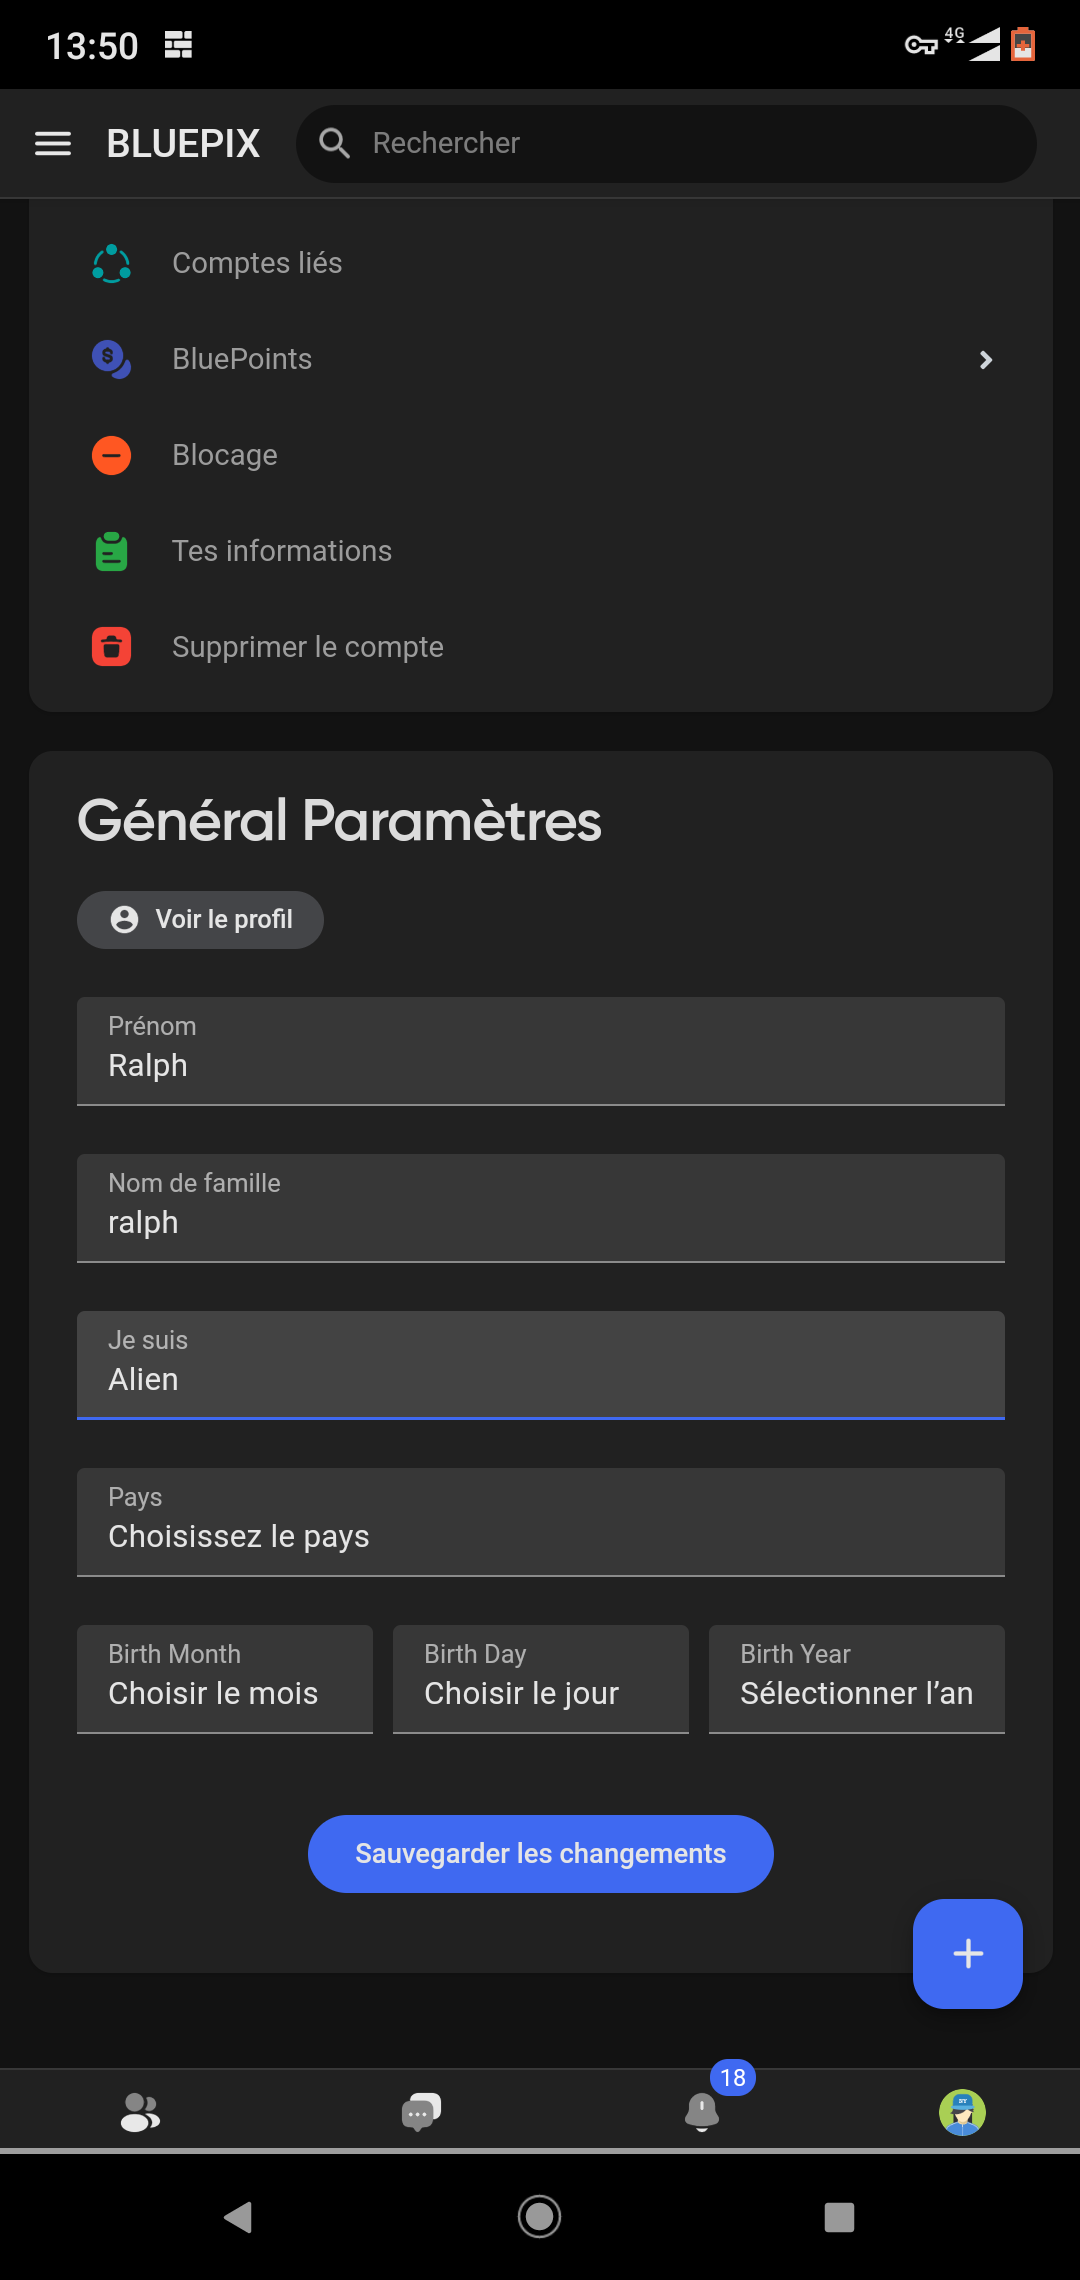
Task: Open the hamburger navigation menu
Action: coord(53,144)
